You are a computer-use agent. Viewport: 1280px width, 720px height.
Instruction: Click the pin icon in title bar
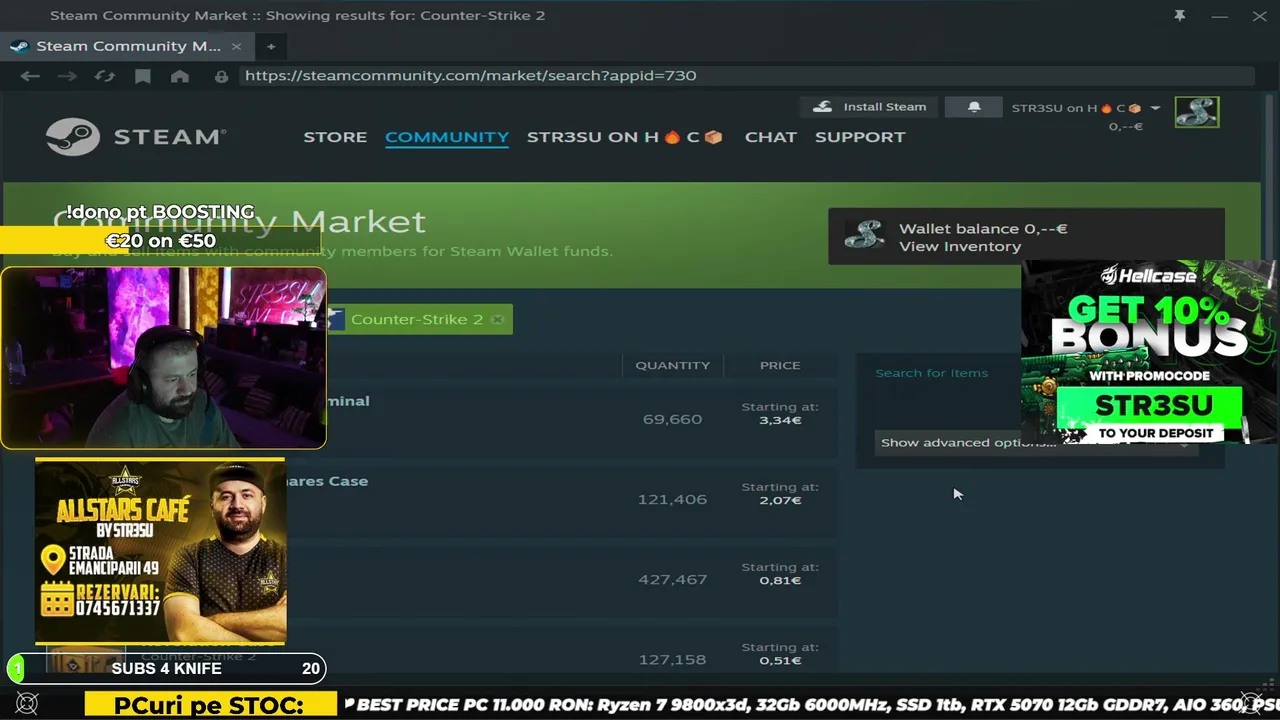[1180, 16]
